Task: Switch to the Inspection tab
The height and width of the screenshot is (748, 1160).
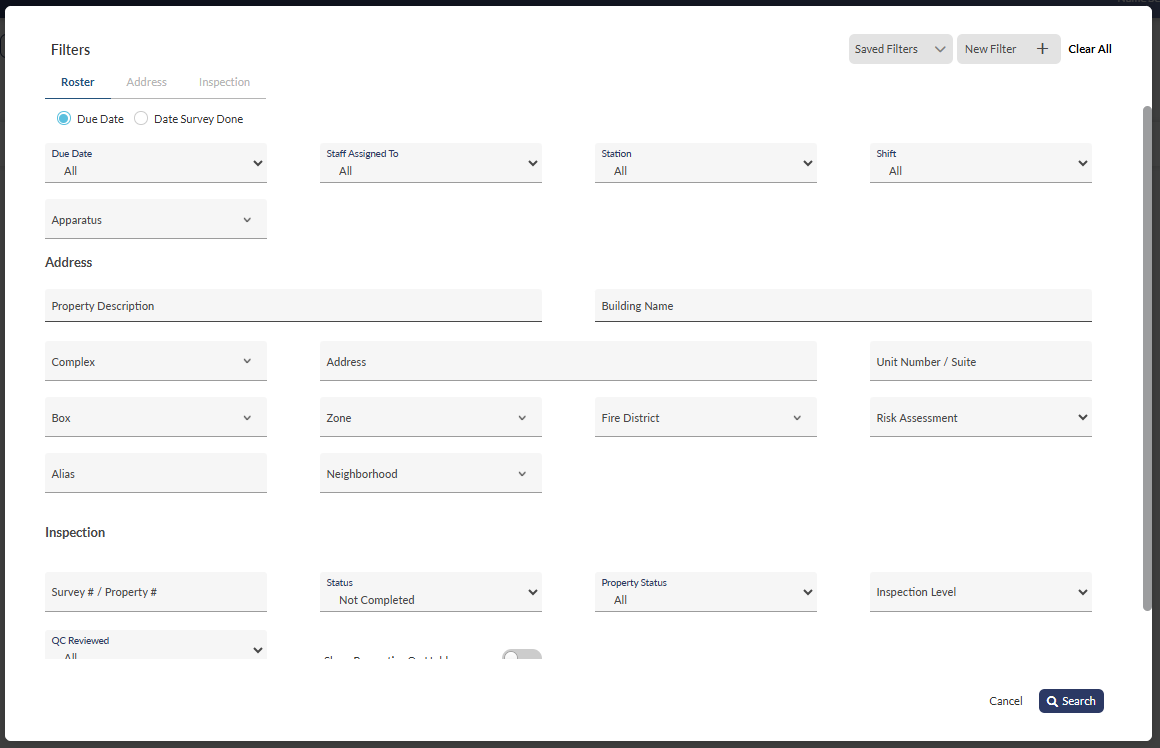Action: (224, 82)
